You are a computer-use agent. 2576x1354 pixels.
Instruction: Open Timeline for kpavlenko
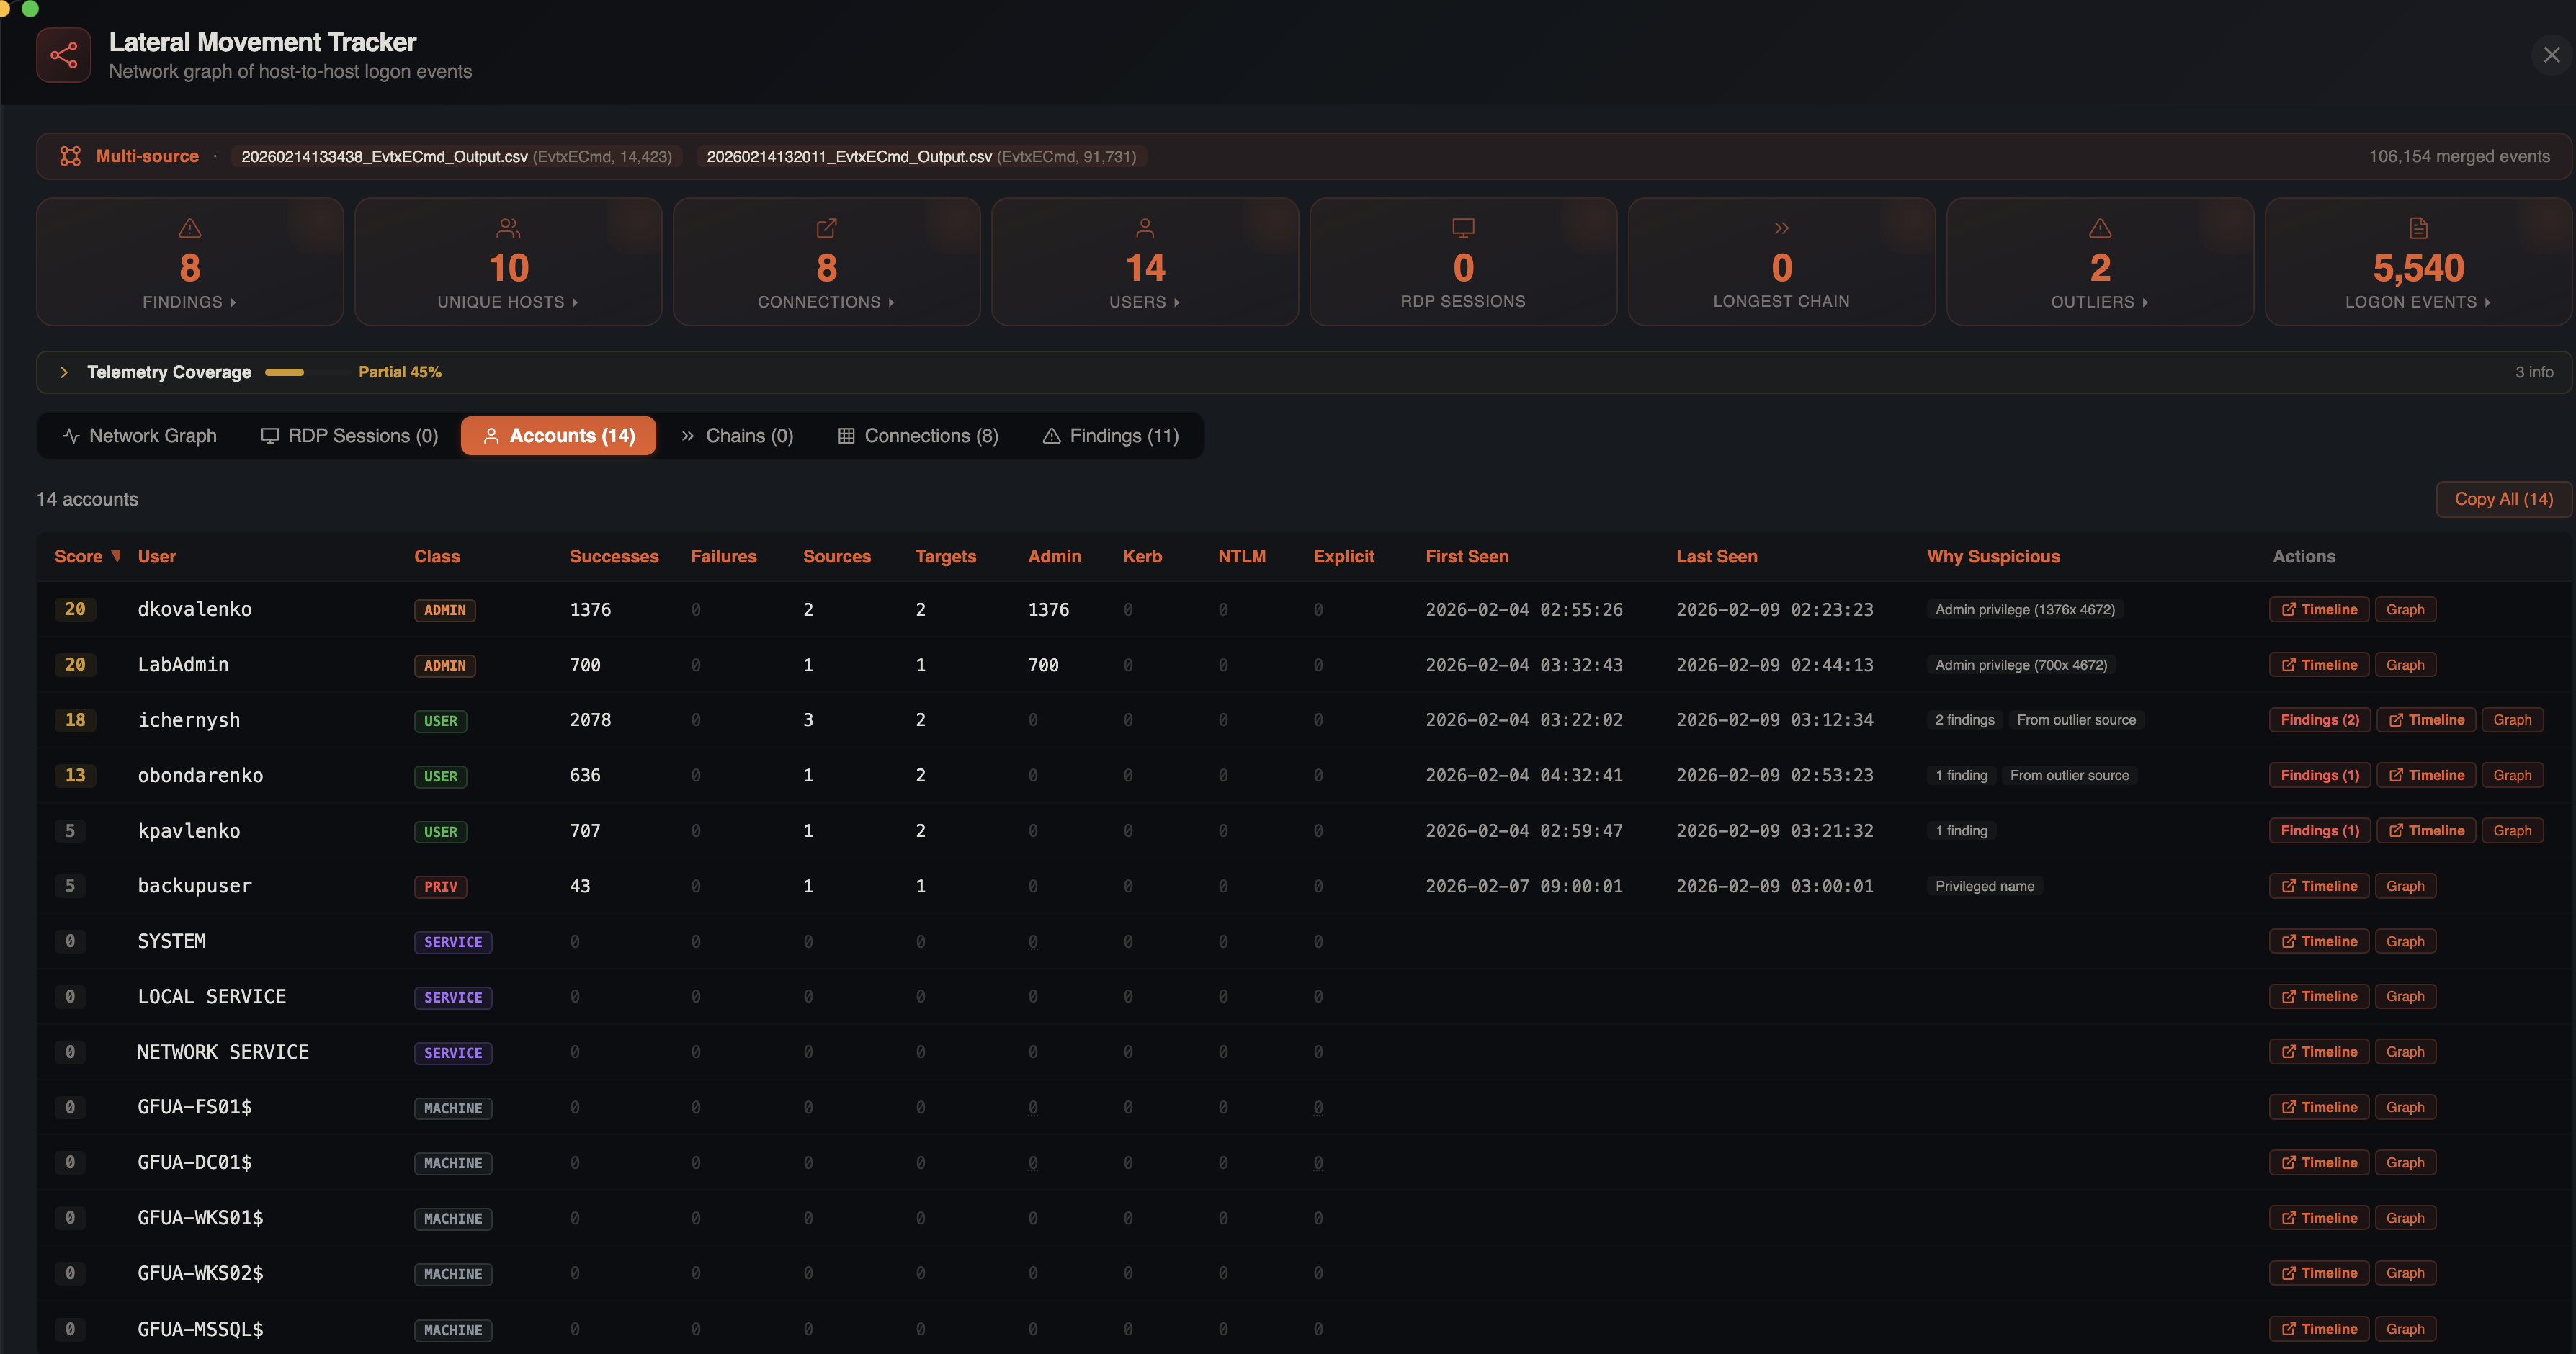(x=2426, y=831)
